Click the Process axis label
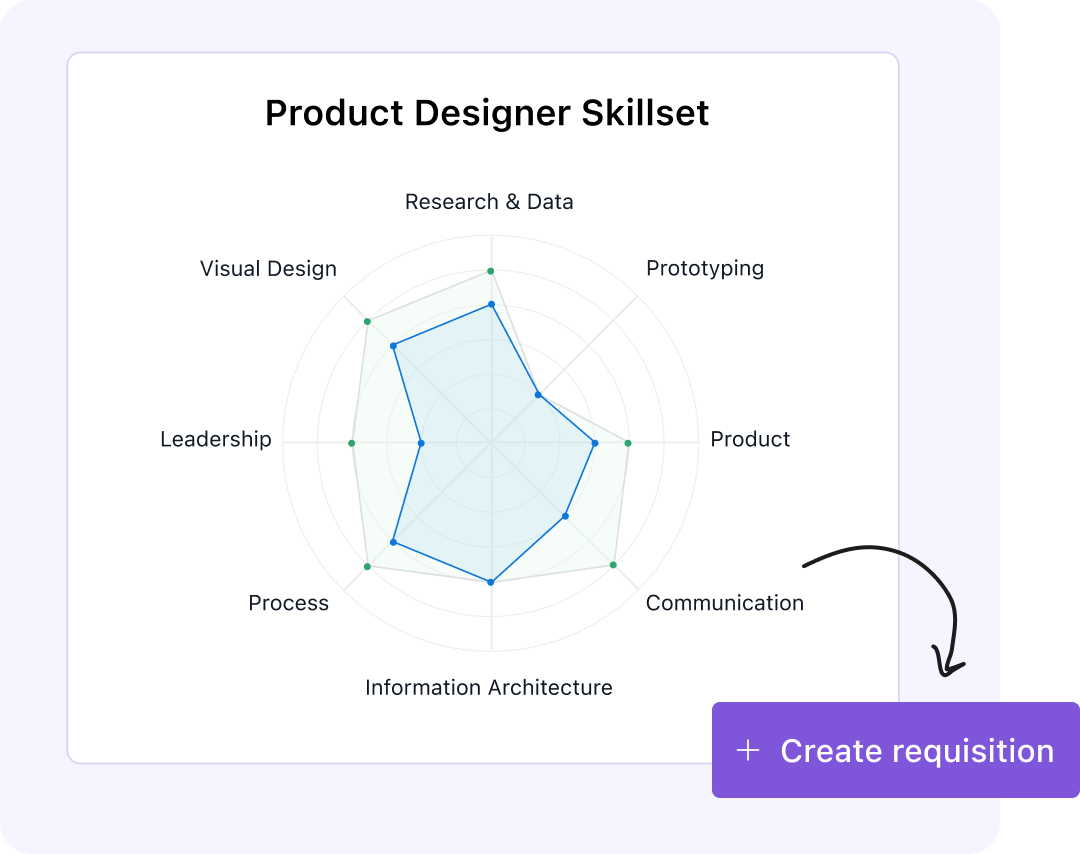Viewport: 1080px width, 854px height. (288, 603)
